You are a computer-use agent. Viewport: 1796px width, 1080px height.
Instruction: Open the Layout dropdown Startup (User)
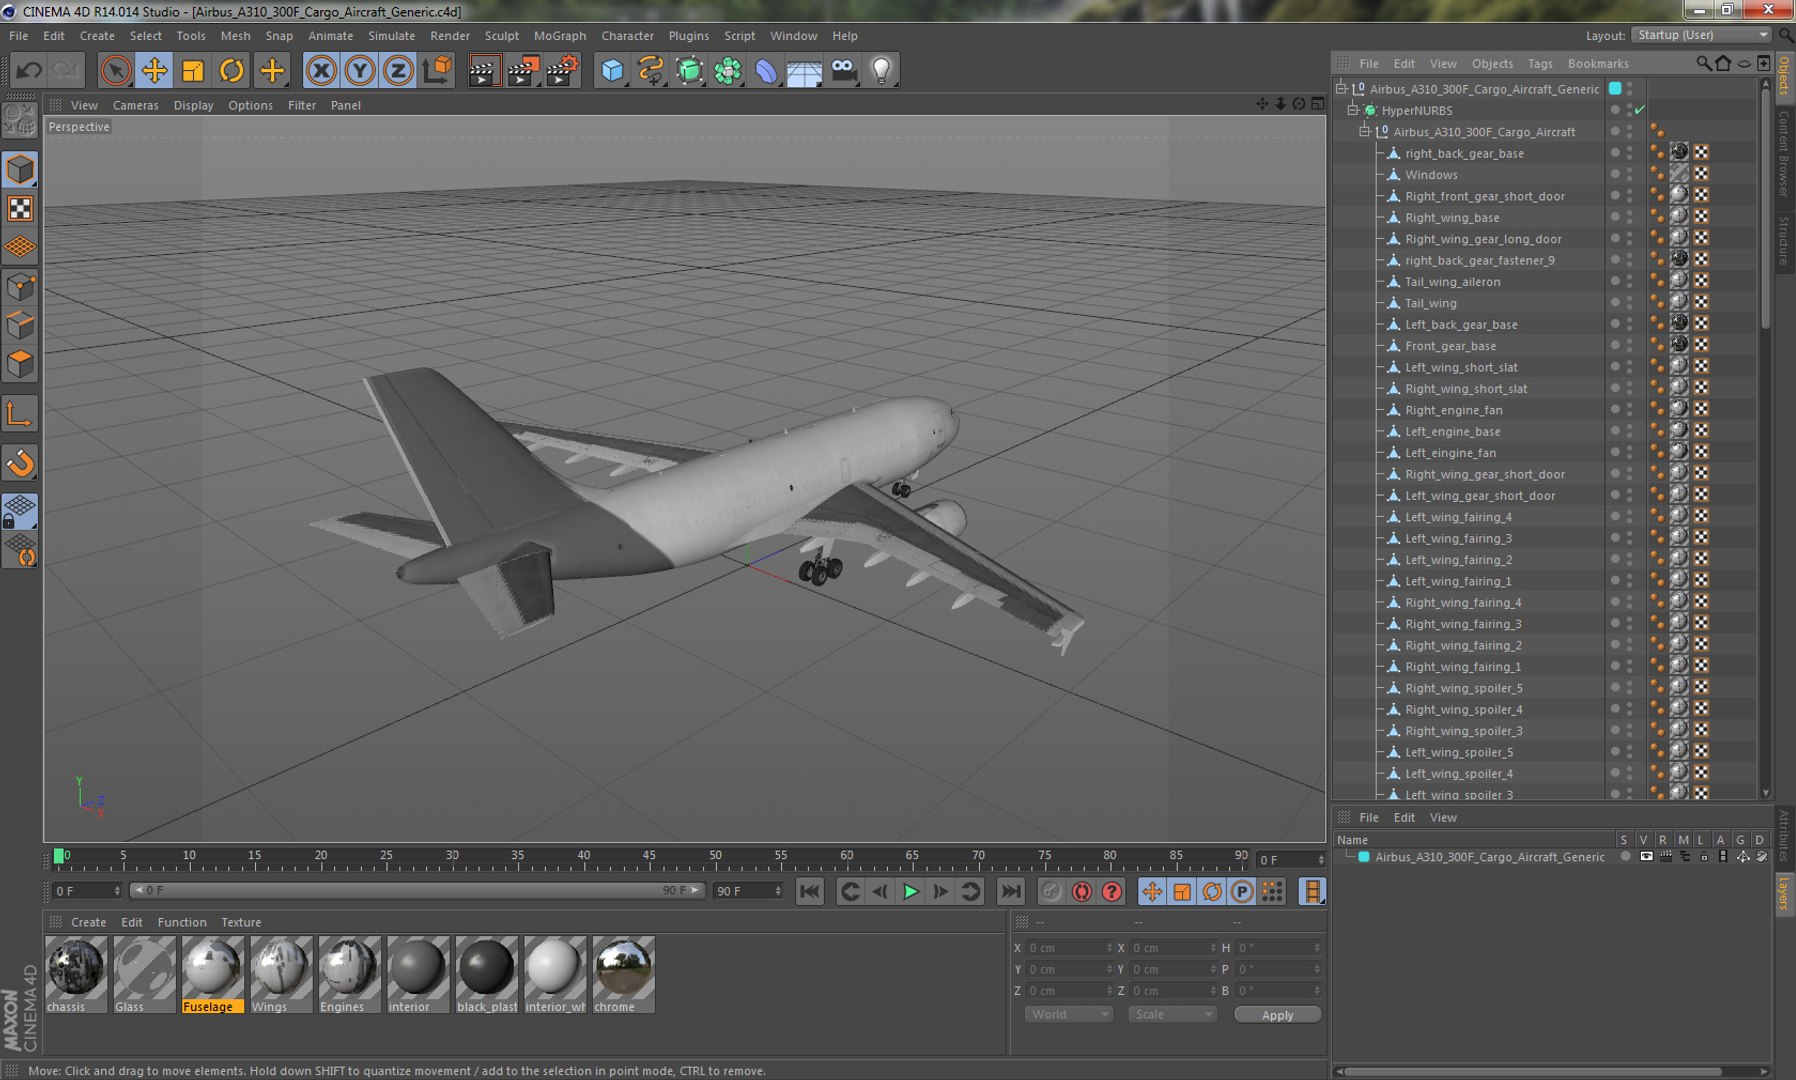(1701, 35)
